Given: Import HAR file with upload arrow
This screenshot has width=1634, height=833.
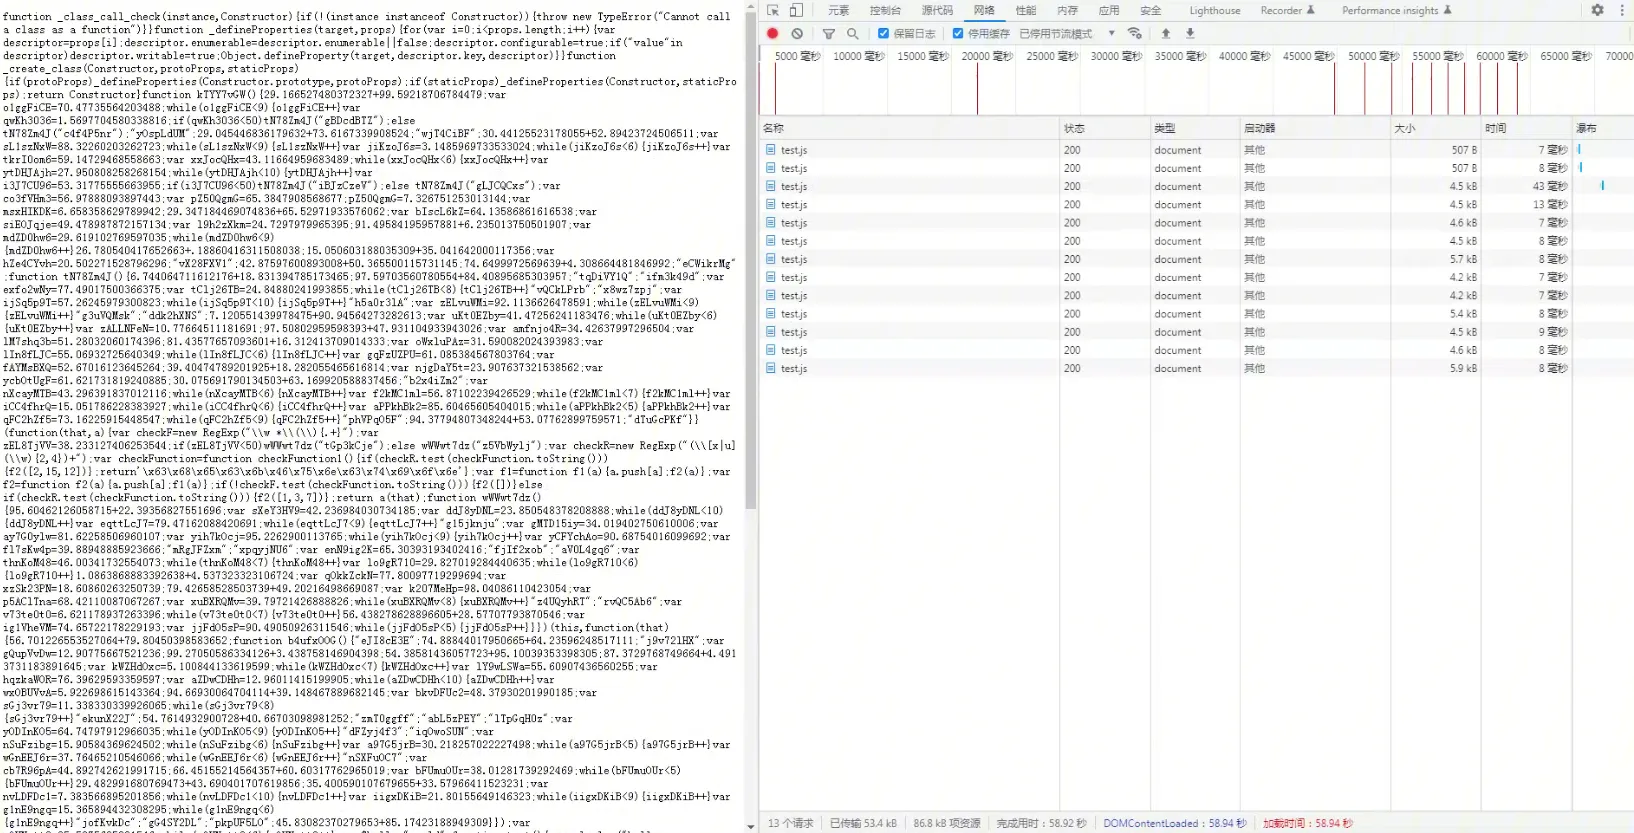Looking at the screenshot, I should pyautogui.click(x=1166, y=33).
